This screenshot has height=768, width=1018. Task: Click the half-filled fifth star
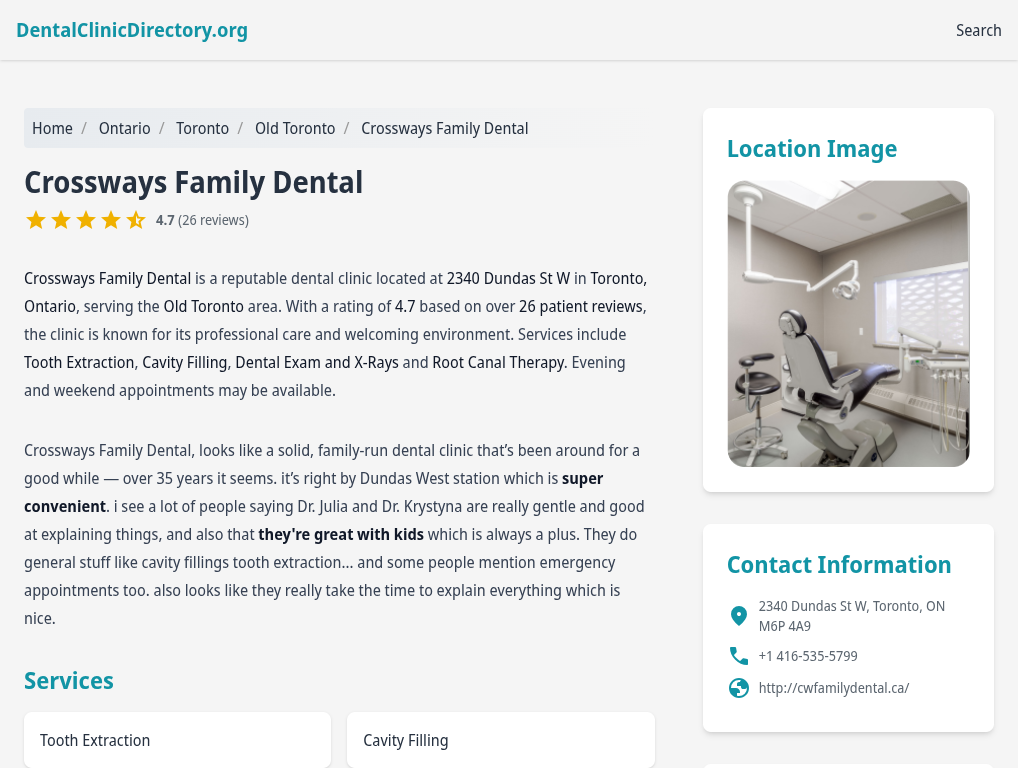136,220
